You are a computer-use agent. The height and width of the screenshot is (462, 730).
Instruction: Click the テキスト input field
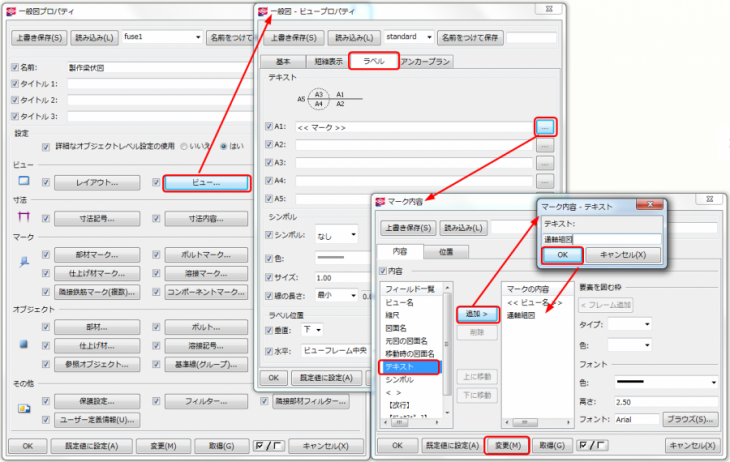602,239
